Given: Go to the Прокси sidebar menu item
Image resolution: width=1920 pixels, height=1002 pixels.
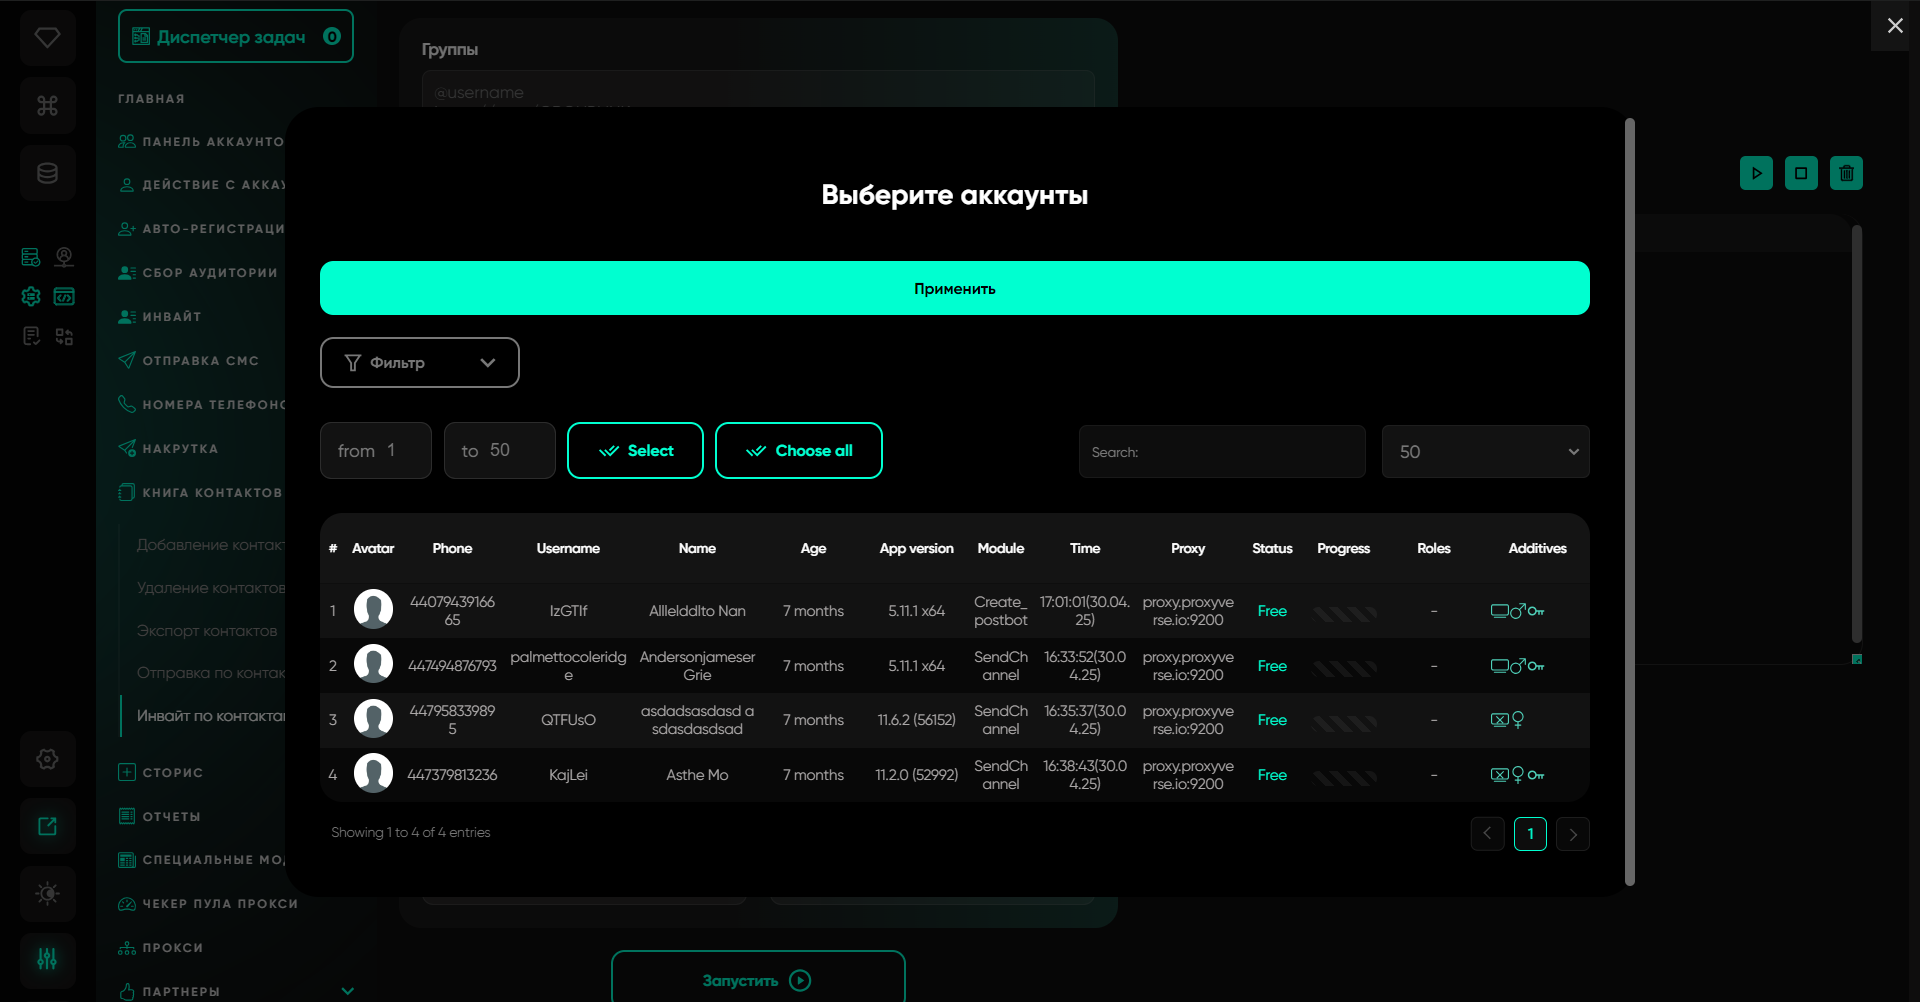Looking at the screenshot, I should click(x=172, y=948).
